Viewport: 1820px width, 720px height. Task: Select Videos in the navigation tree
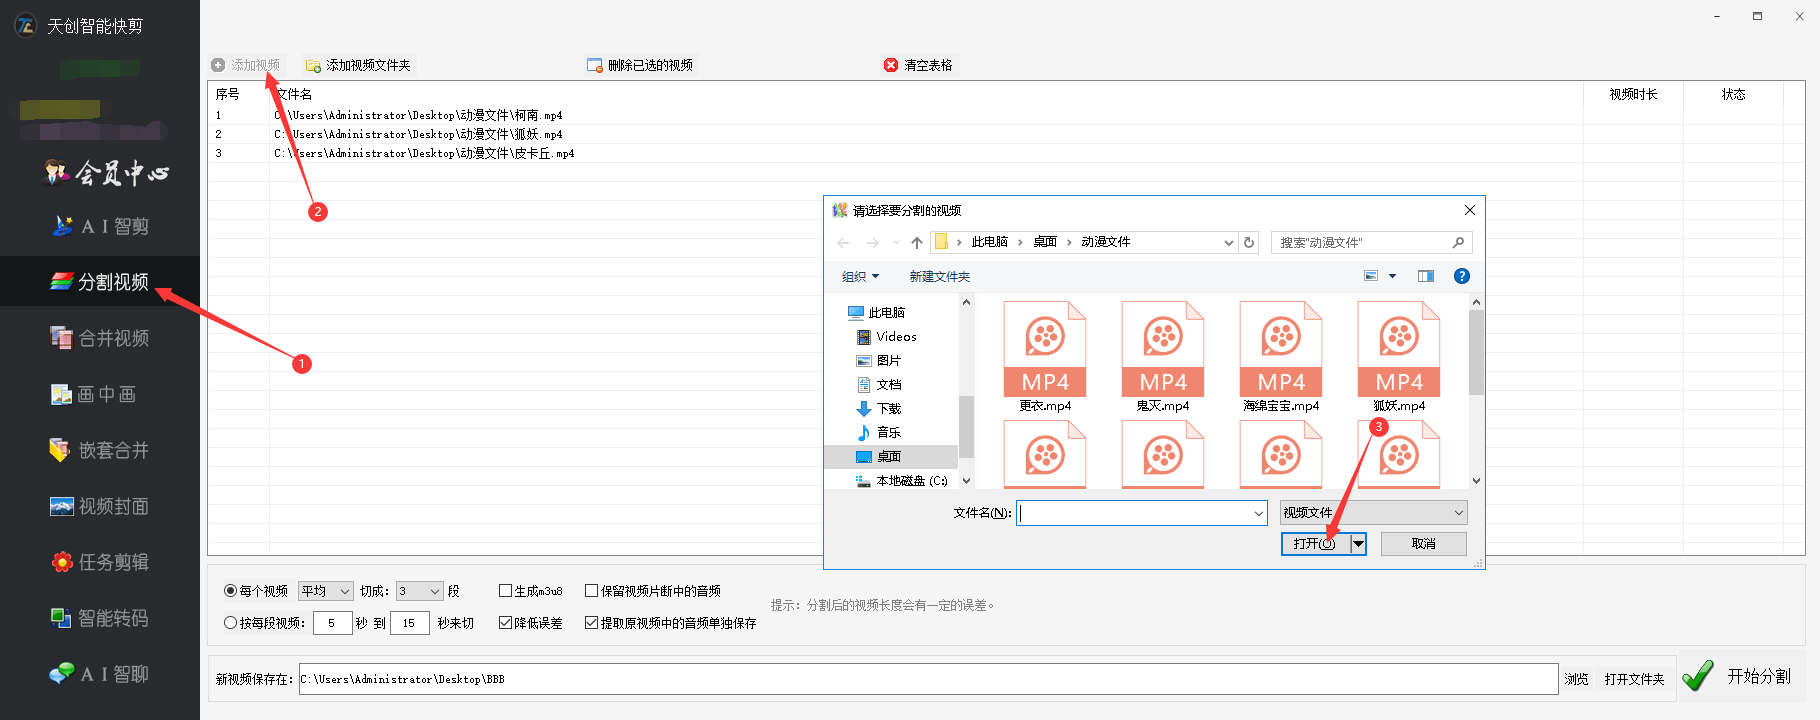click(886, 336)
